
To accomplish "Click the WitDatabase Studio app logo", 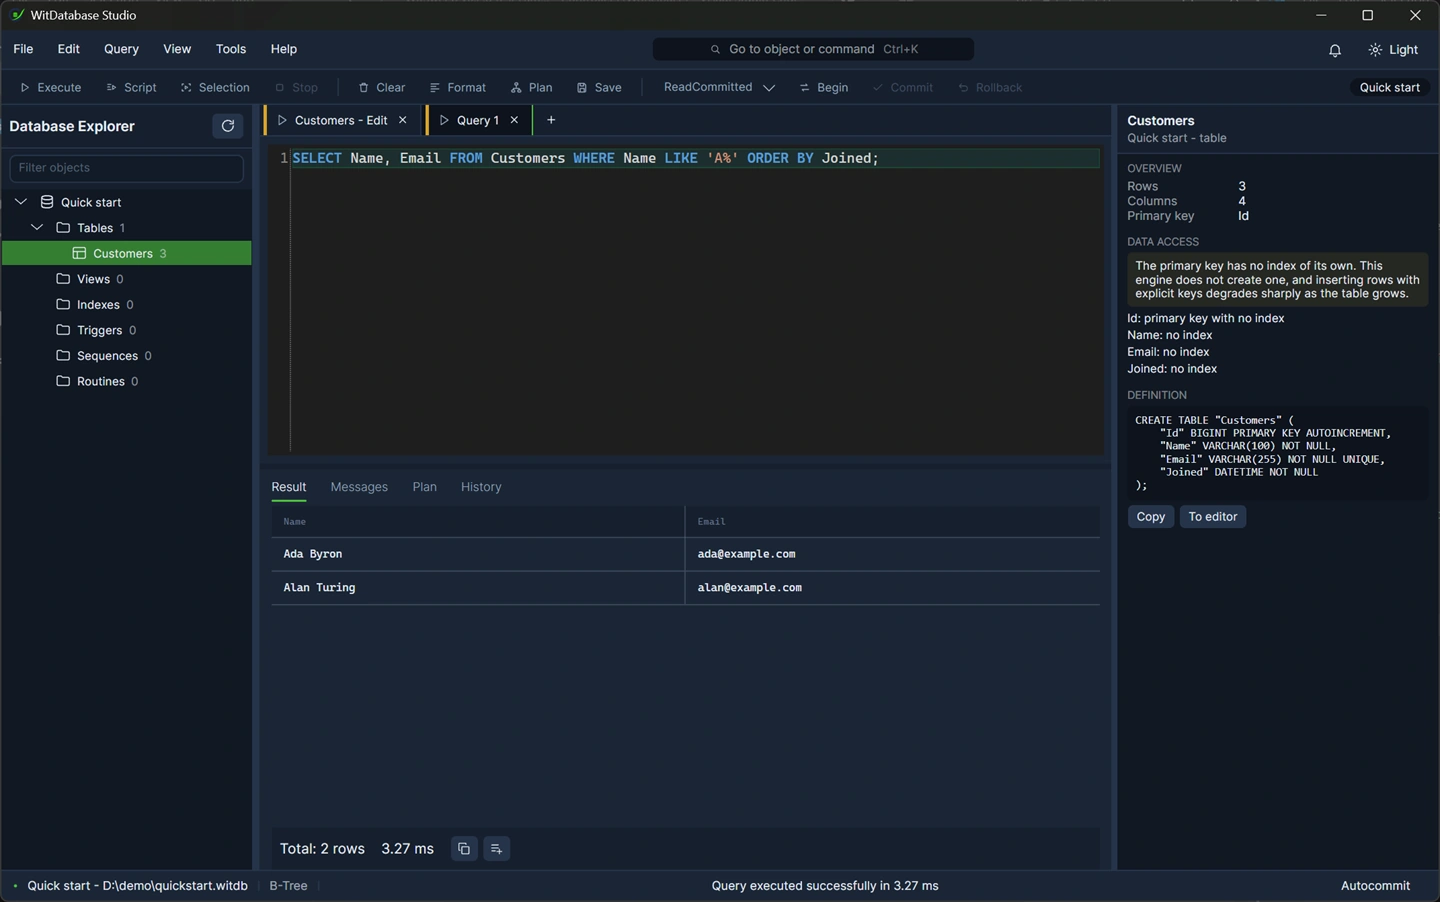I will coord(17,15).
